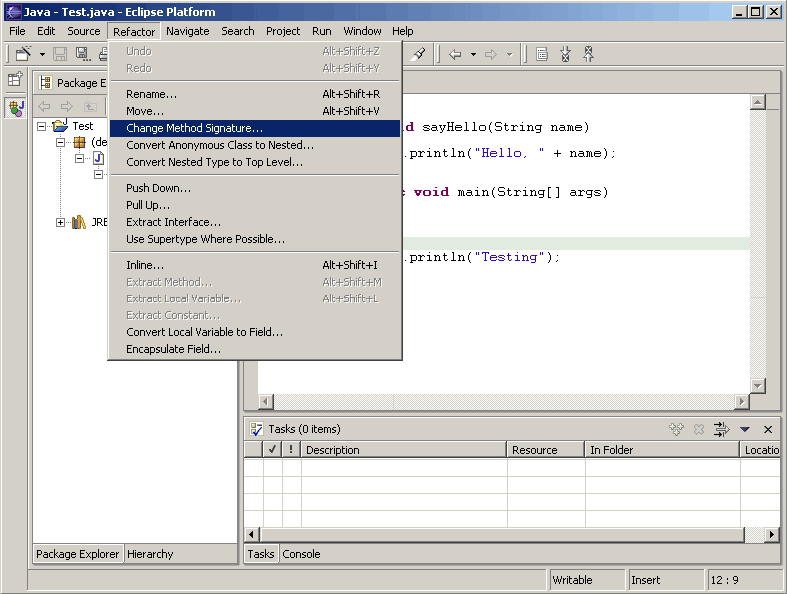Choose Inline... menu item

[x=255, y=265]
